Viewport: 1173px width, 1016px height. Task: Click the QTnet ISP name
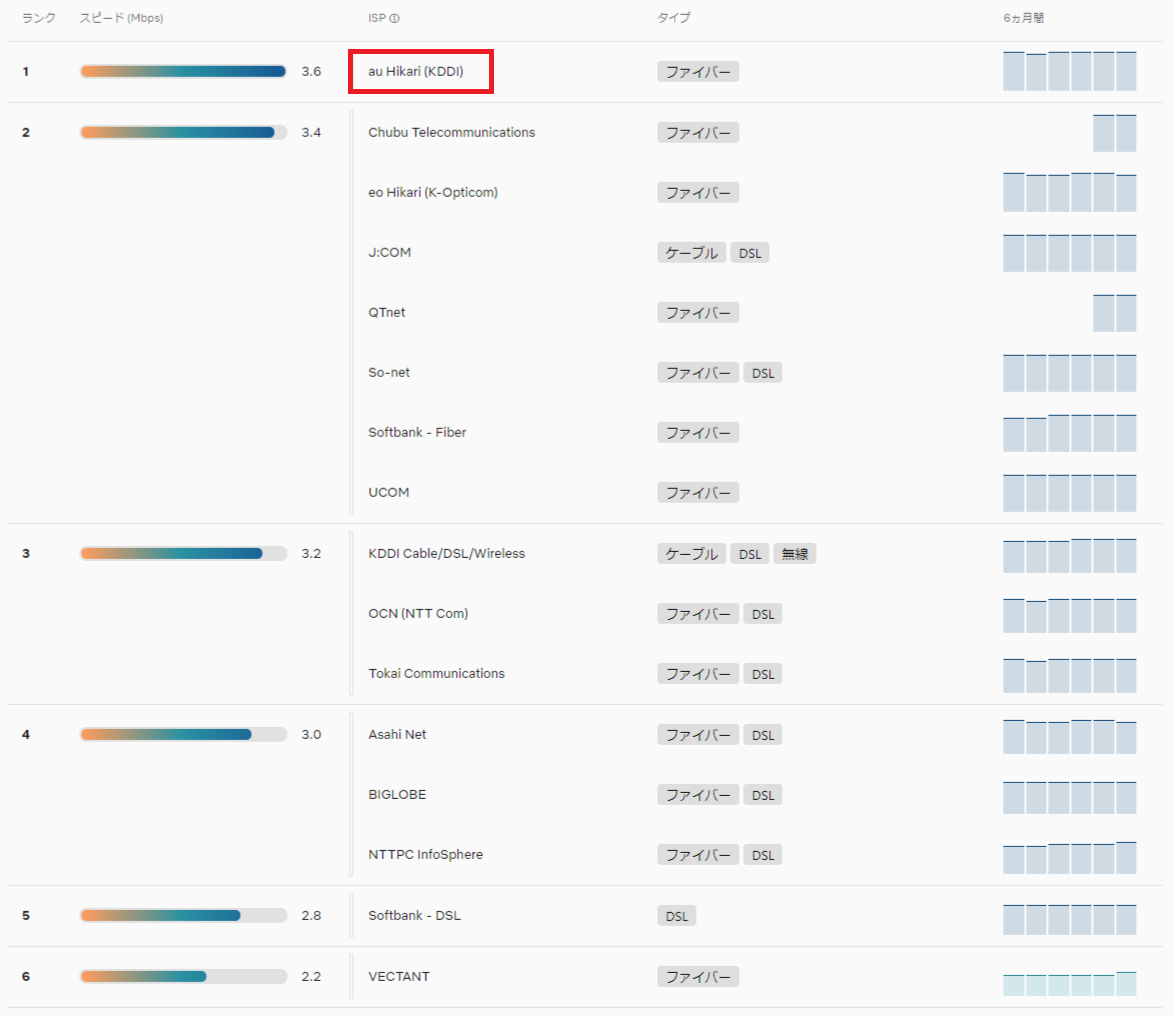tap(387, 312)
